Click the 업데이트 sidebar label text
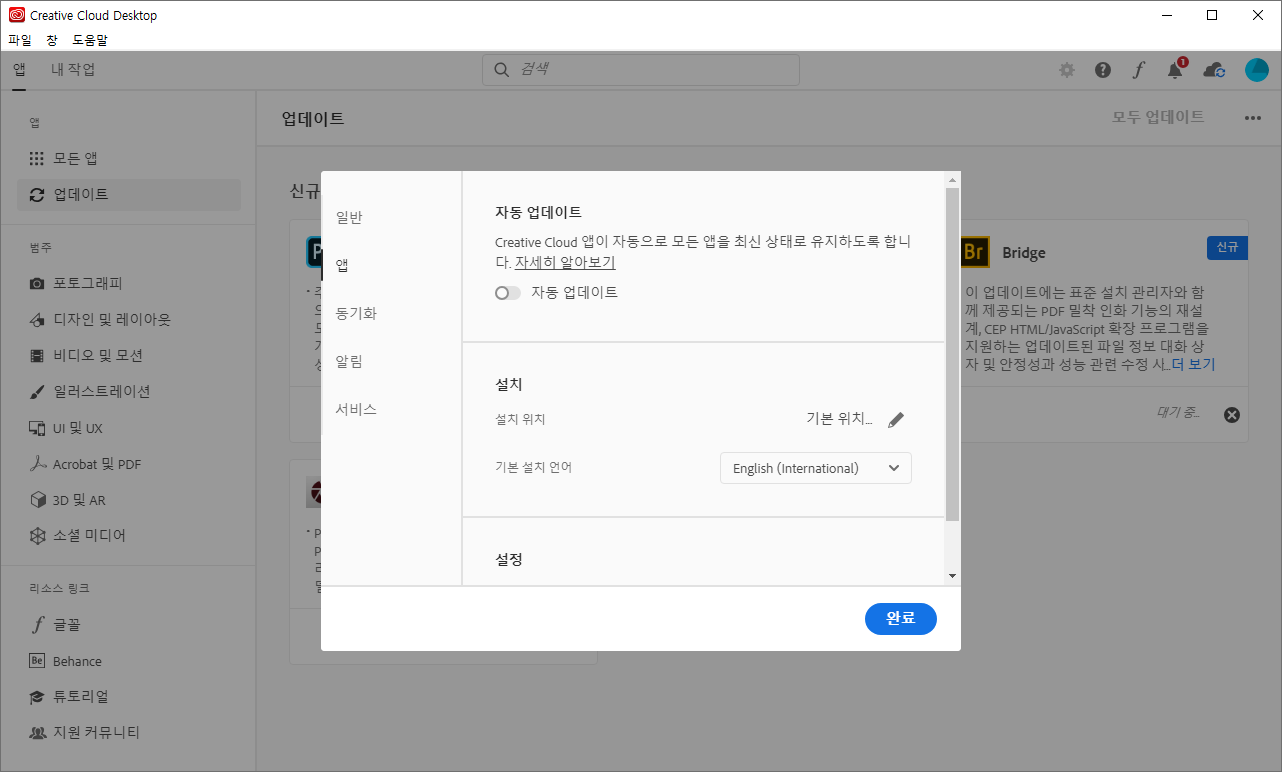Screen dimensions: 1282x772 (x=82, y=195)
